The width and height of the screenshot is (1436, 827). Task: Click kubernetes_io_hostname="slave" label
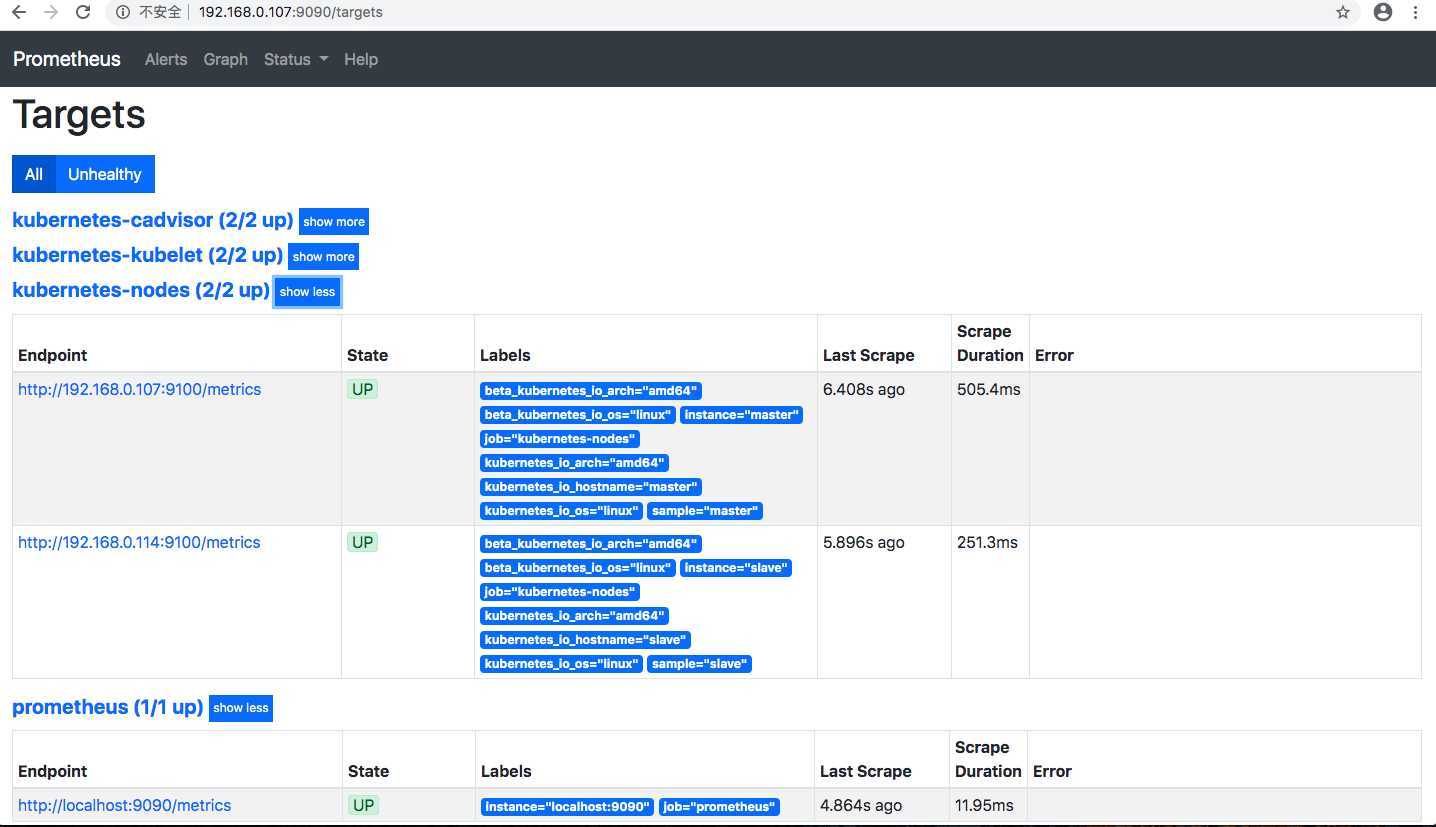586,640
